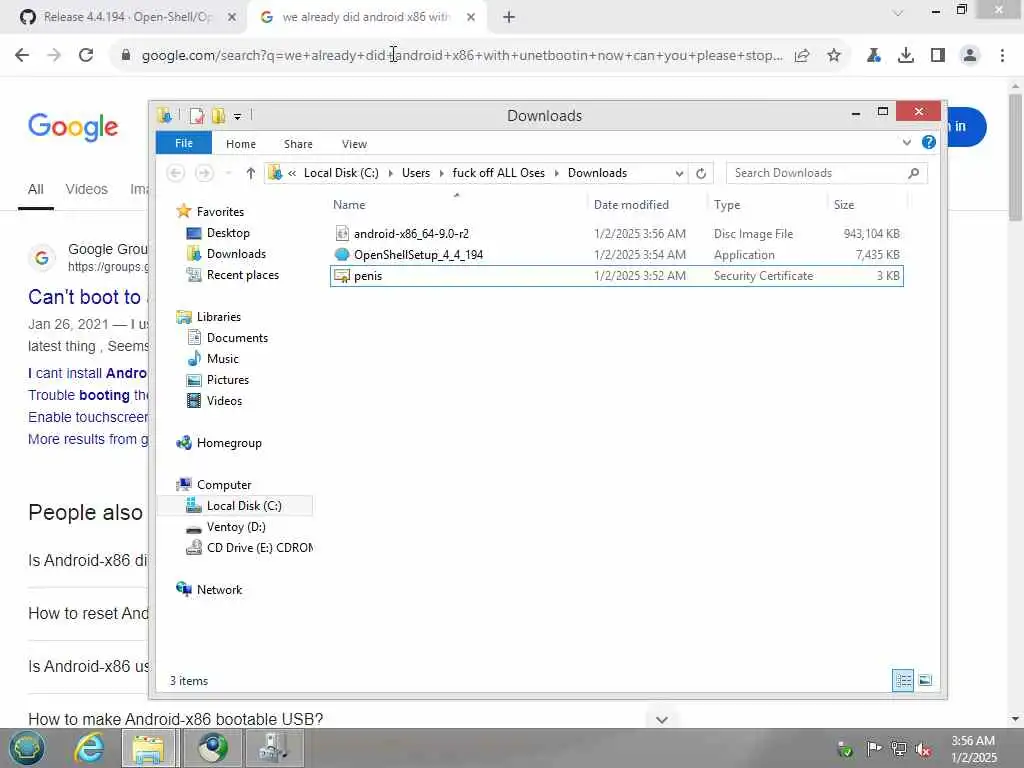The image size is (1024, 768).
Task: Open Ventoy (D:) drive
Action: pos(236,526)
